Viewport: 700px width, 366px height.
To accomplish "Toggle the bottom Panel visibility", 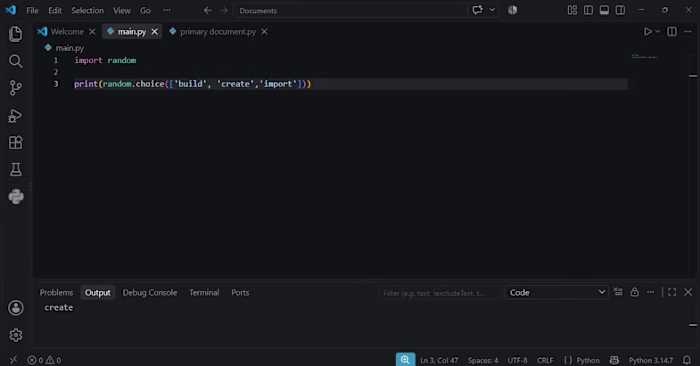I will point(604,10).
